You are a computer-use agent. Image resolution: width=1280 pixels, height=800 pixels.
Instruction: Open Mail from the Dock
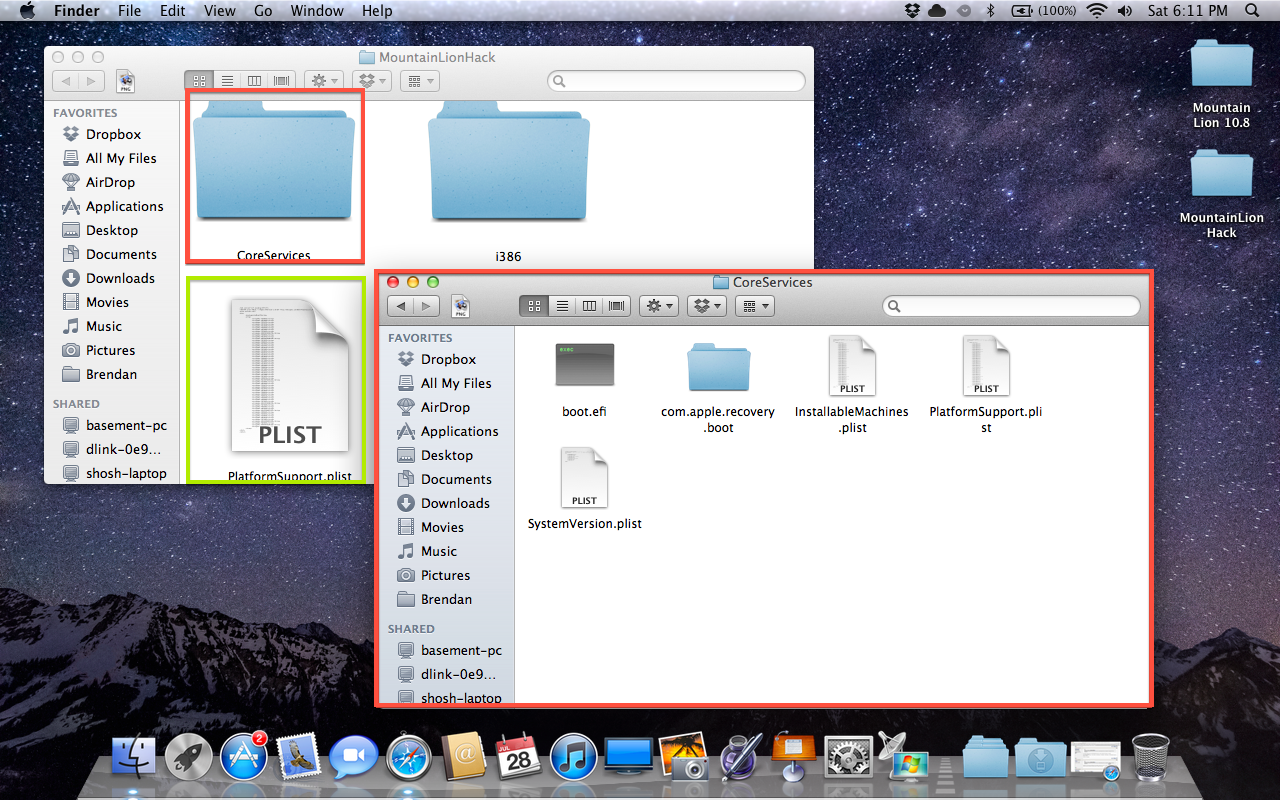(x=297, y=758)
